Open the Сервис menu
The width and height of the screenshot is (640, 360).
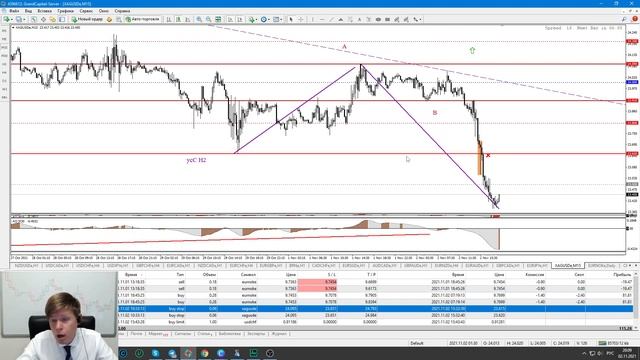click(86, 11)
